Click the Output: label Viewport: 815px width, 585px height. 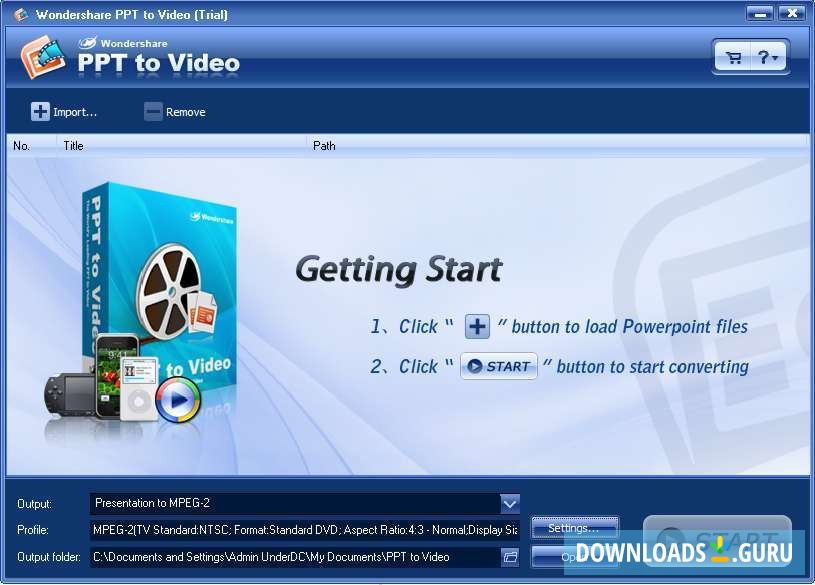(34, 504)
